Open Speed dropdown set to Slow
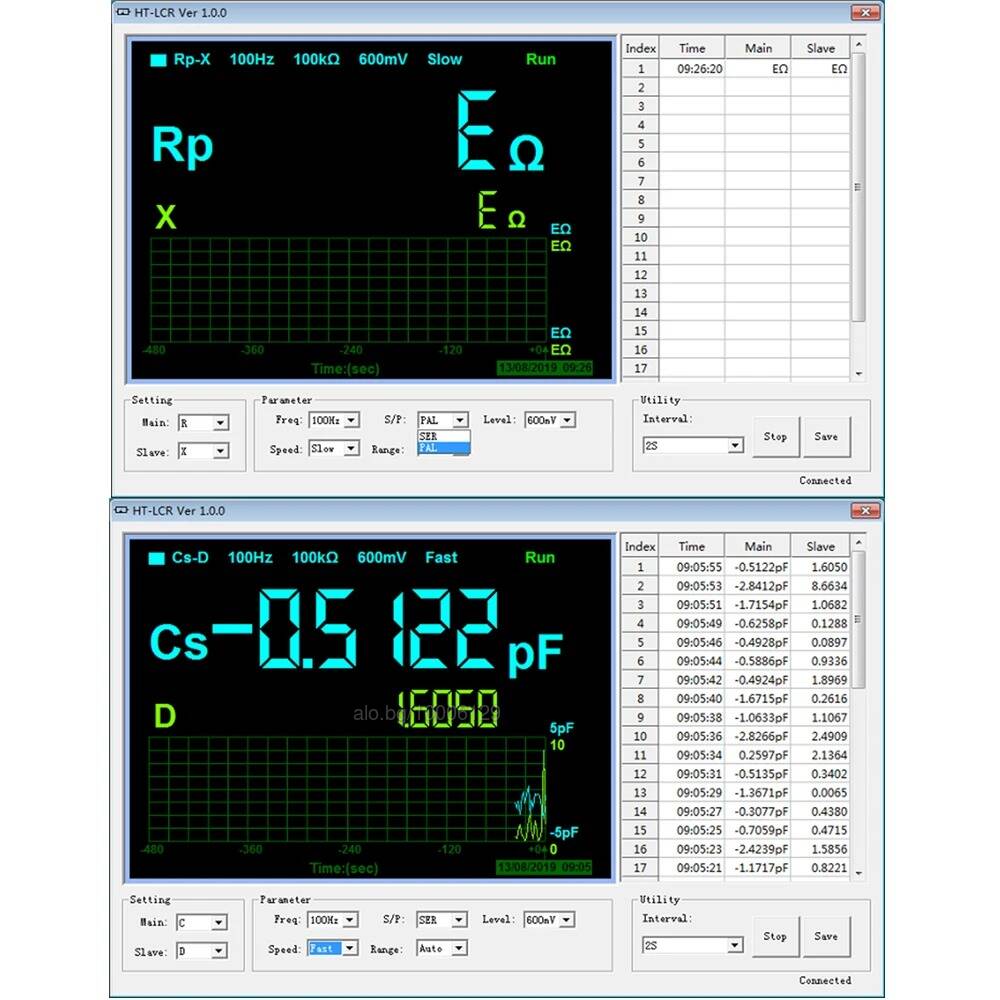This screenshot has width=1000, height=1000. pos(334,448)
